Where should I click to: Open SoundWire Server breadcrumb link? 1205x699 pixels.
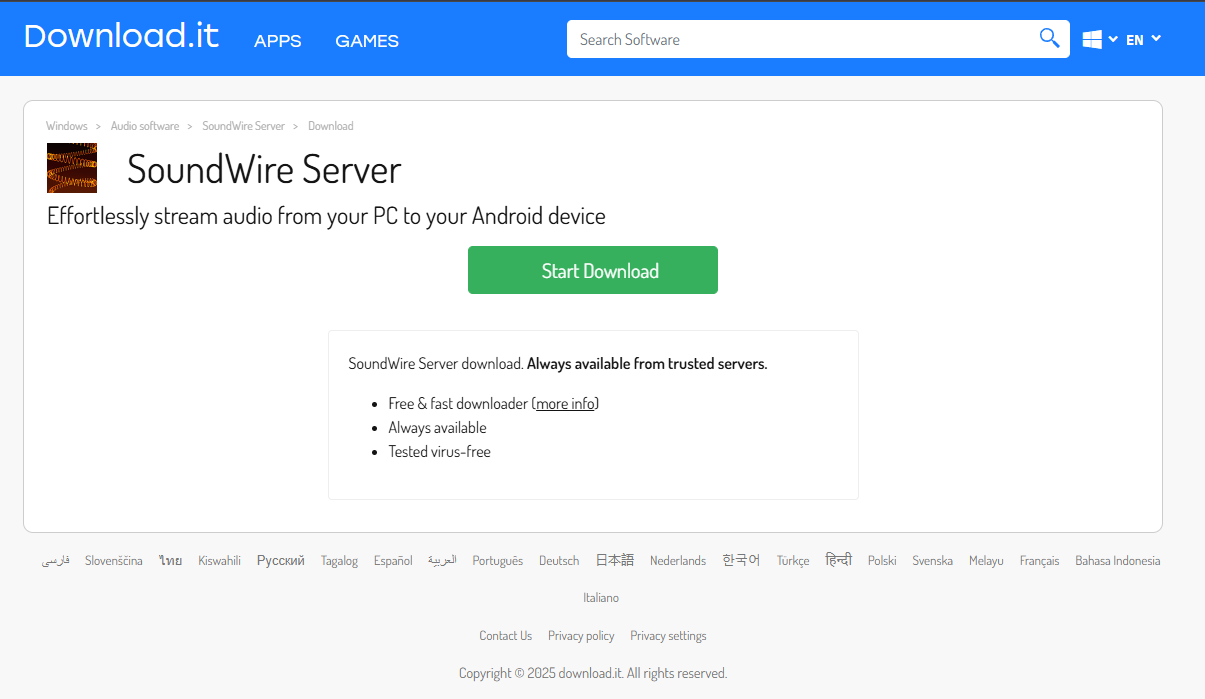pyautogui.click(x=244, y=126)
